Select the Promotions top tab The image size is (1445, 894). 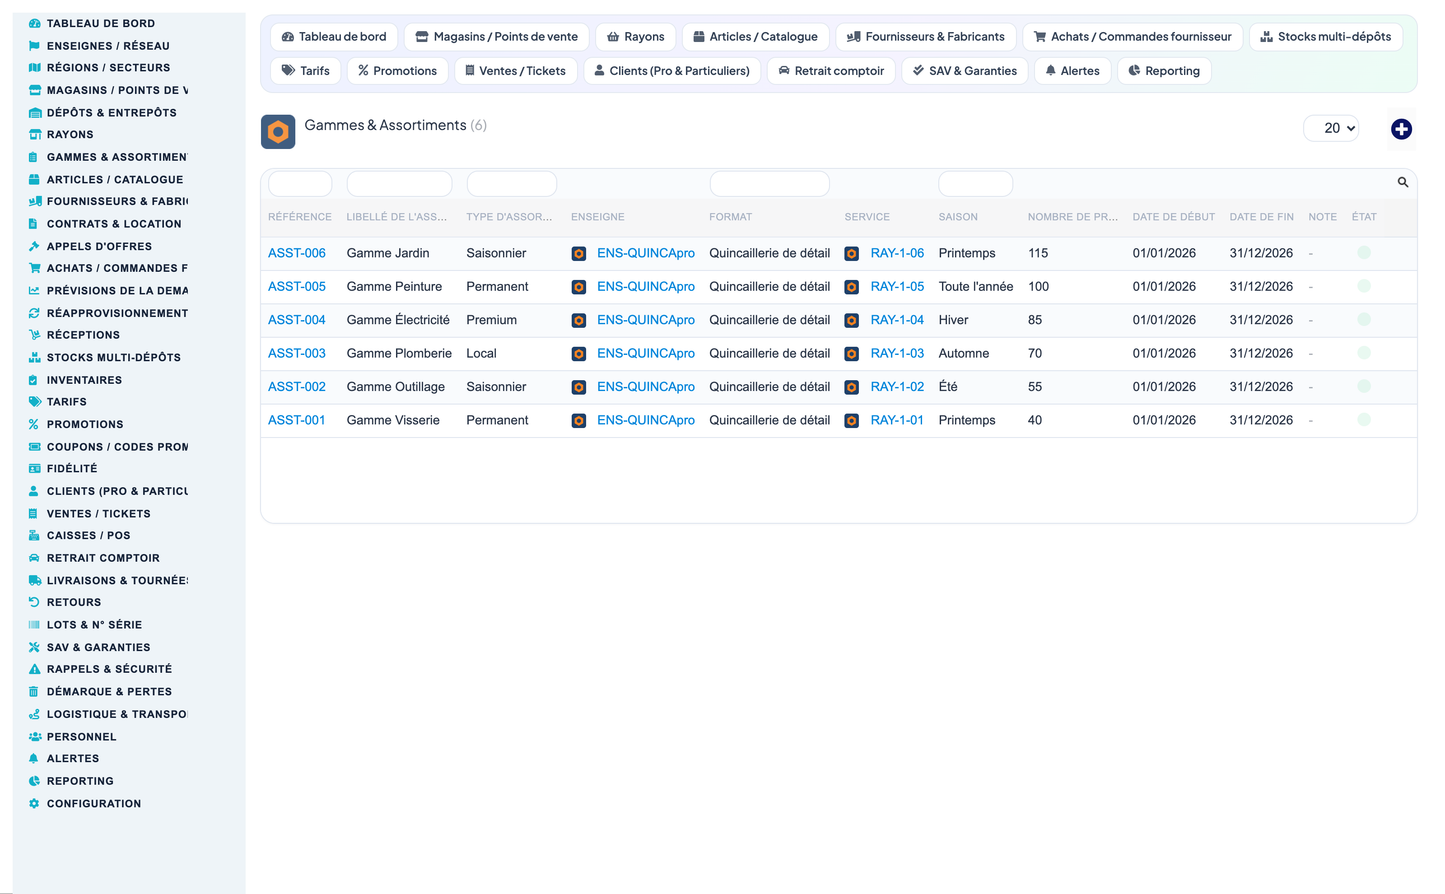click(398, 71)
